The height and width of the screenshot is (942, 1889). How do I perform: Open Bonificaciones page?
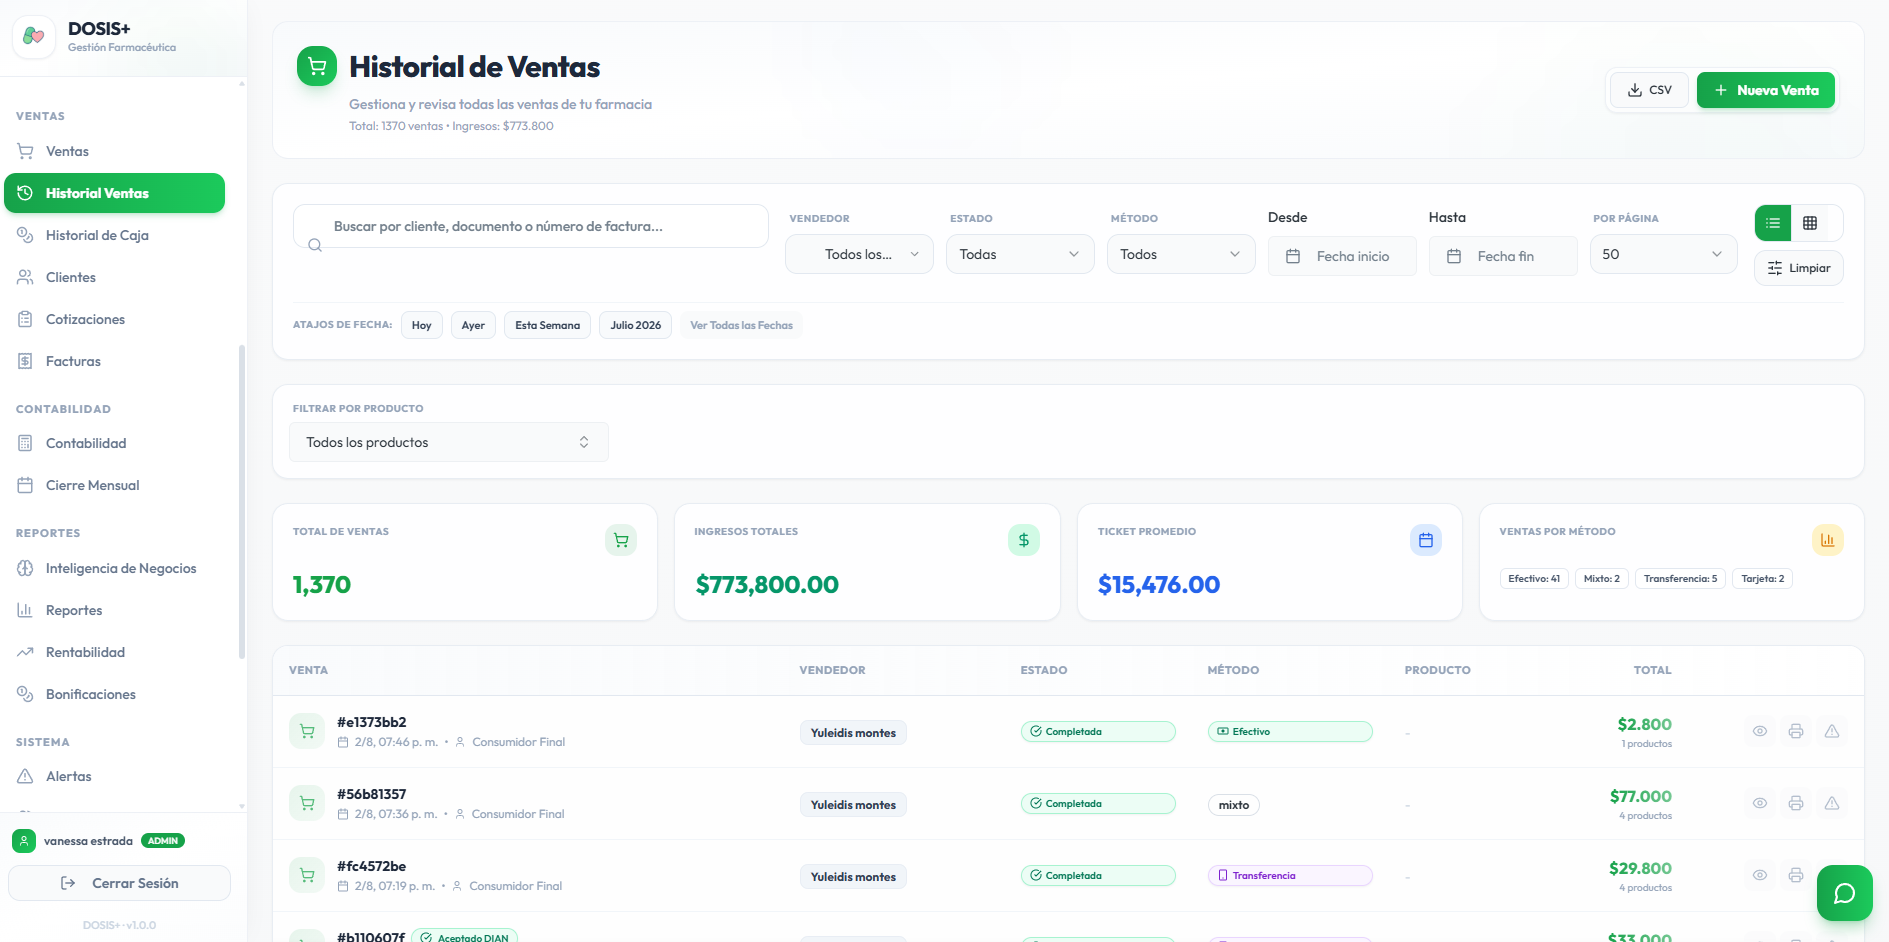(114, 694)
